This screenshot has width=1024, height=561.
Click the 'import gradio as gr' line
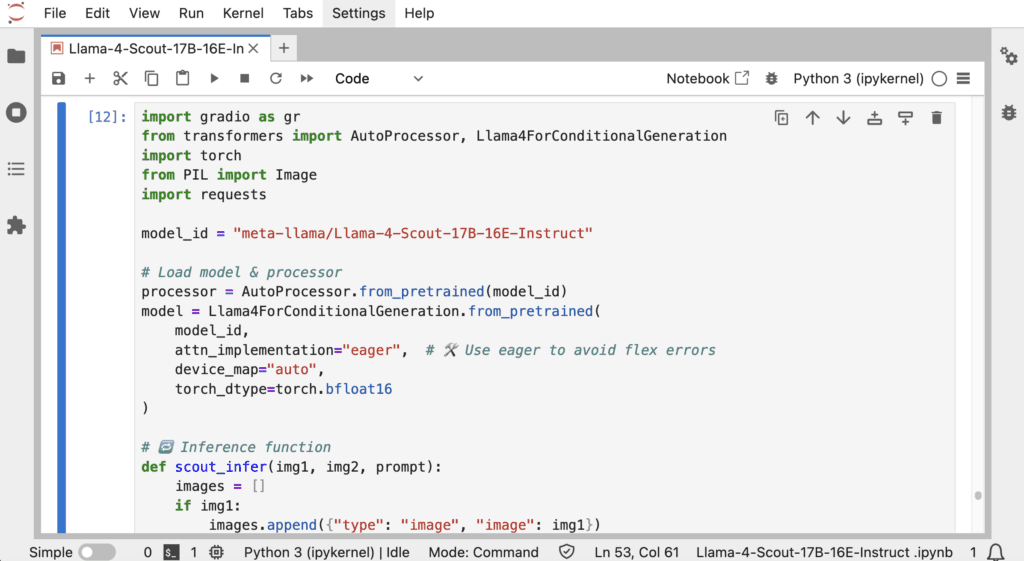point(221,117)
